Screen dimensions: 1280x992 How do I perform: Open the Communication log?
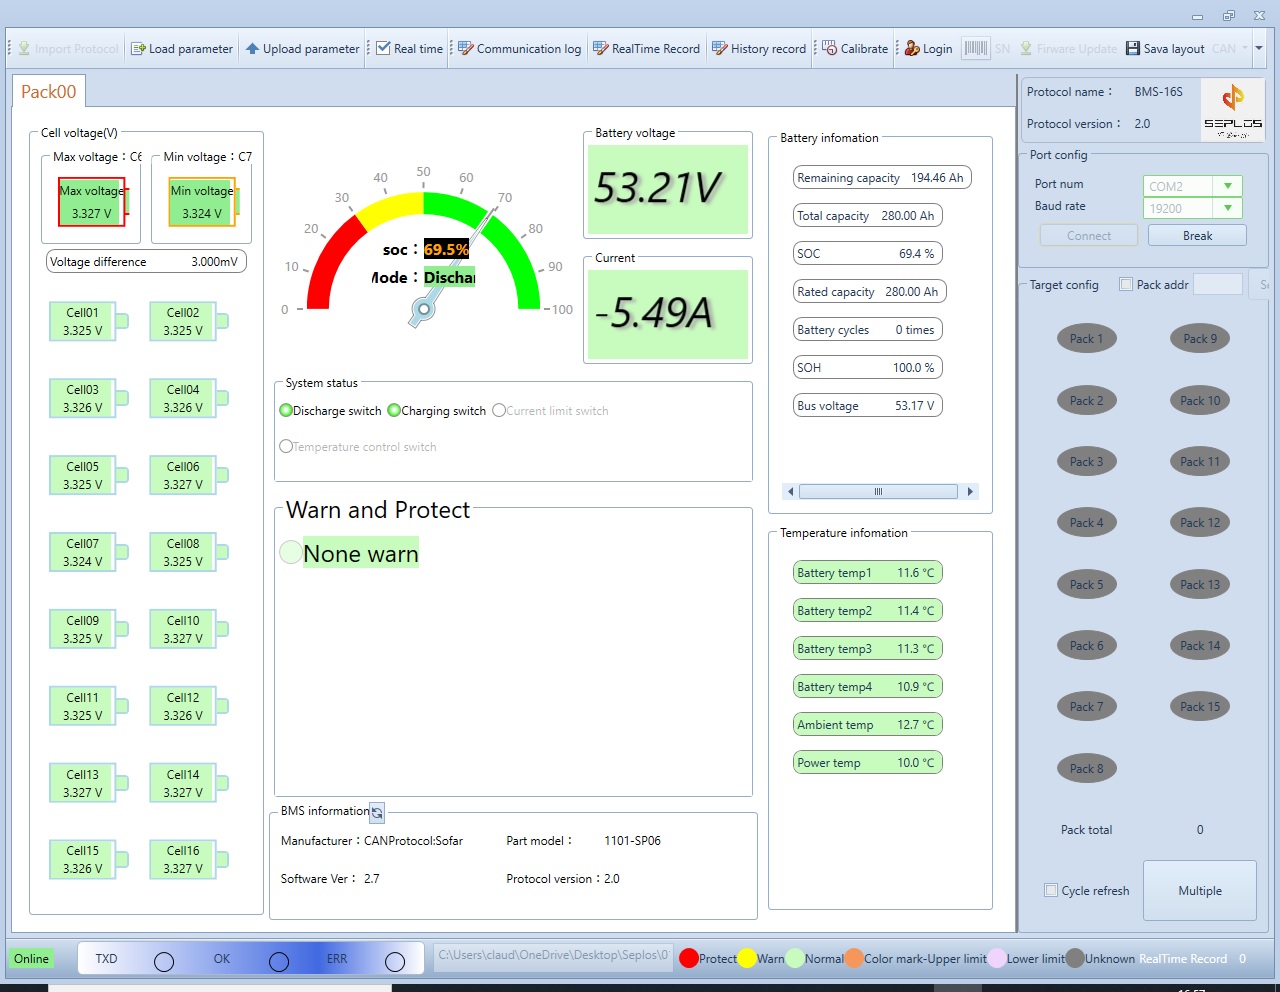(x=519, y=48)
